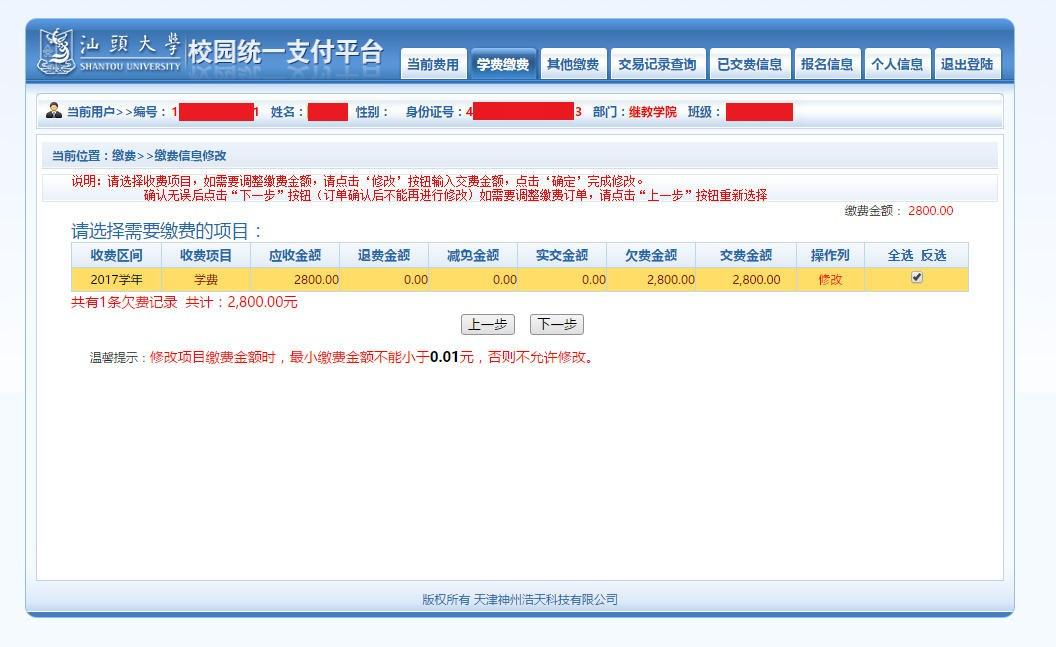Select the 报名信息 tab

point(827,64)
